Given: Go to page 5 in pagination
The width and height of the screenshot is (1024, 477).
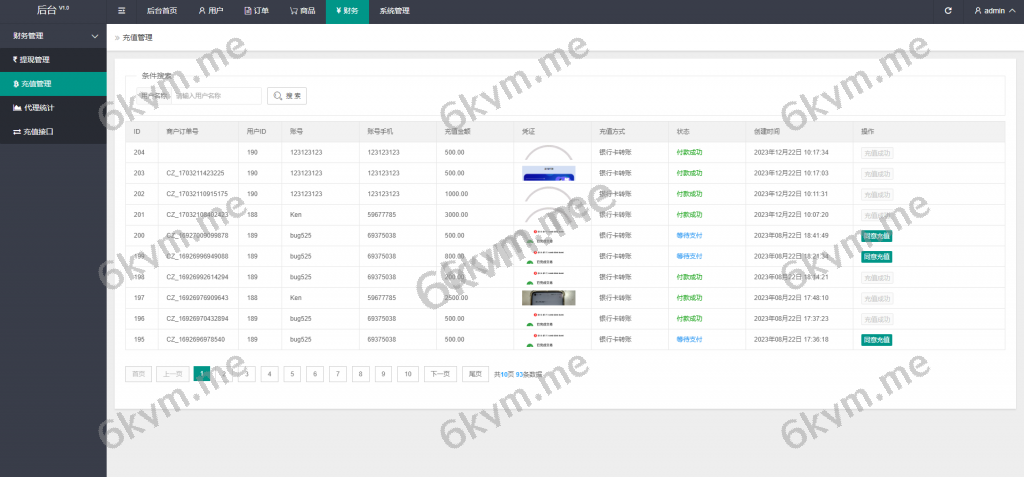Looking at the screenshot, I should [x=292, y=374].
